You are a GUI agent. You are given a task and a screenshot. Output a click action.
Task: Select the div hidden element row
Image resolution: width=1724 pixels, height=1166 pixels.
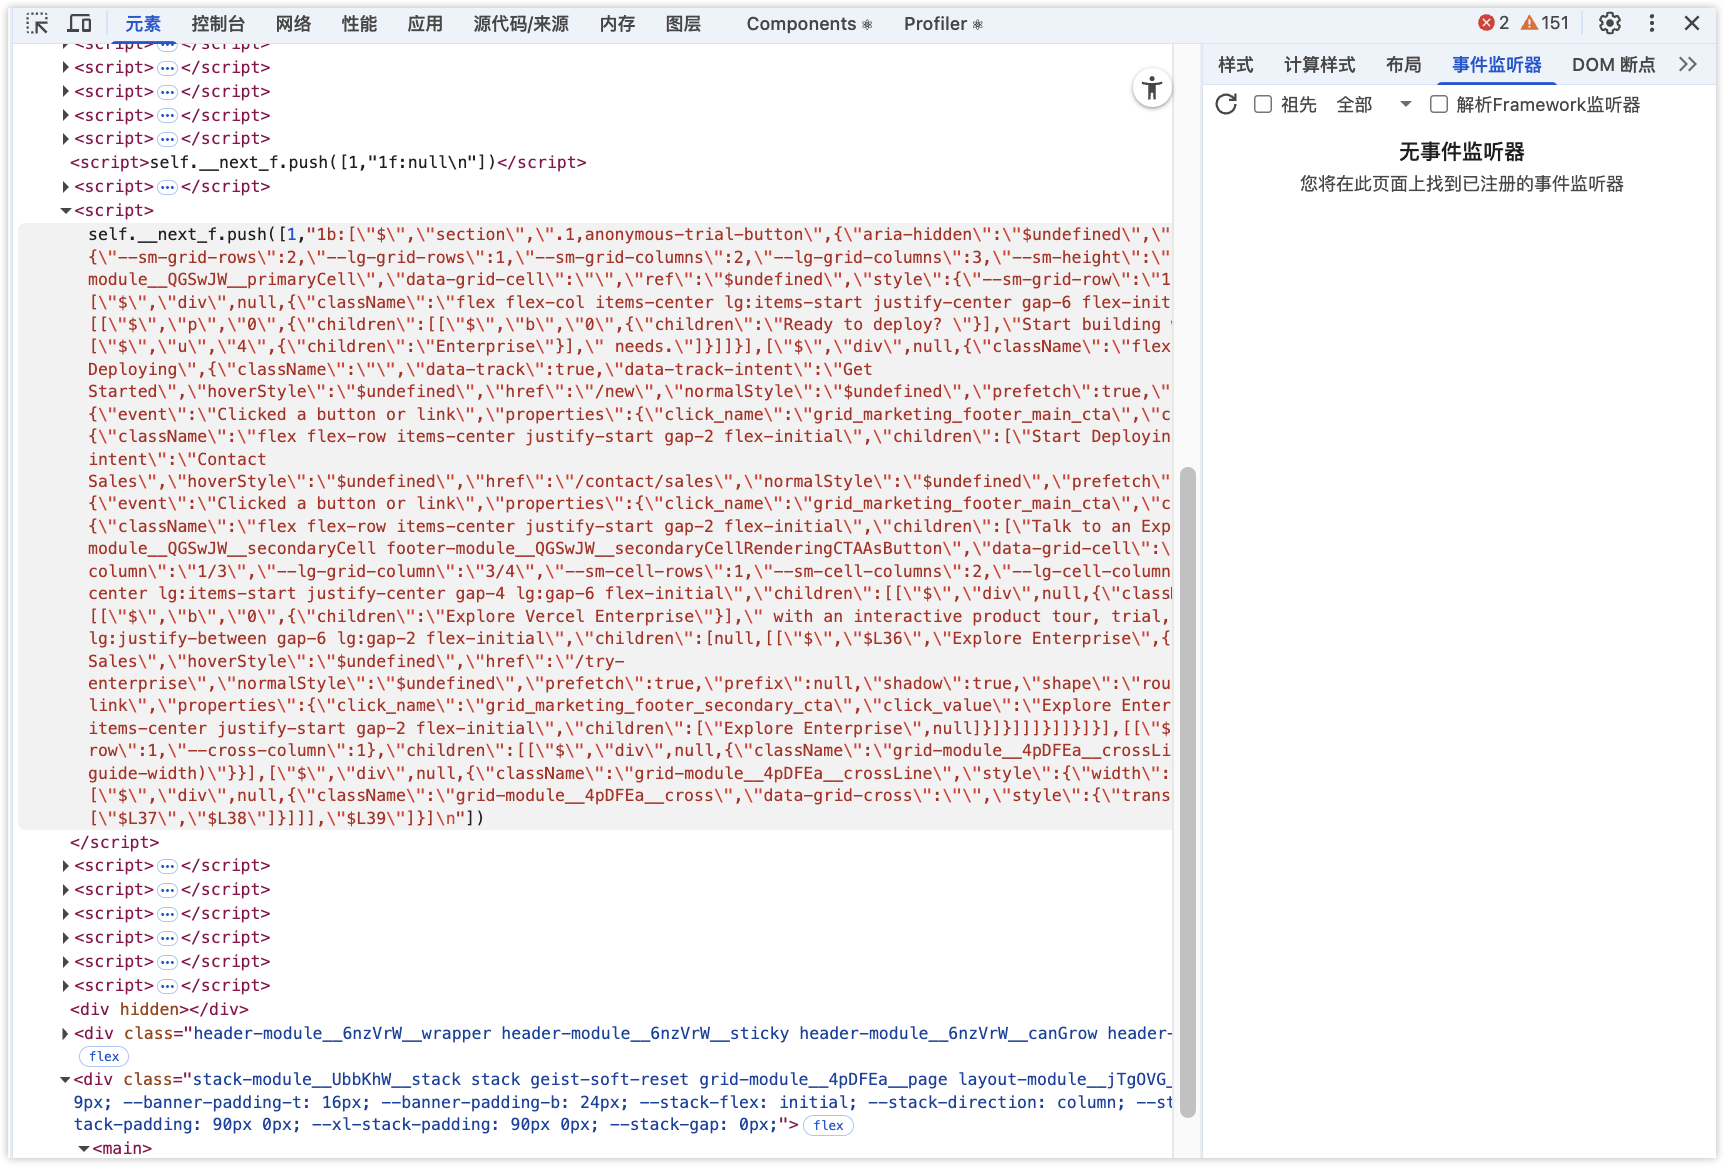pyautogui.click(x=159, y=1010)
